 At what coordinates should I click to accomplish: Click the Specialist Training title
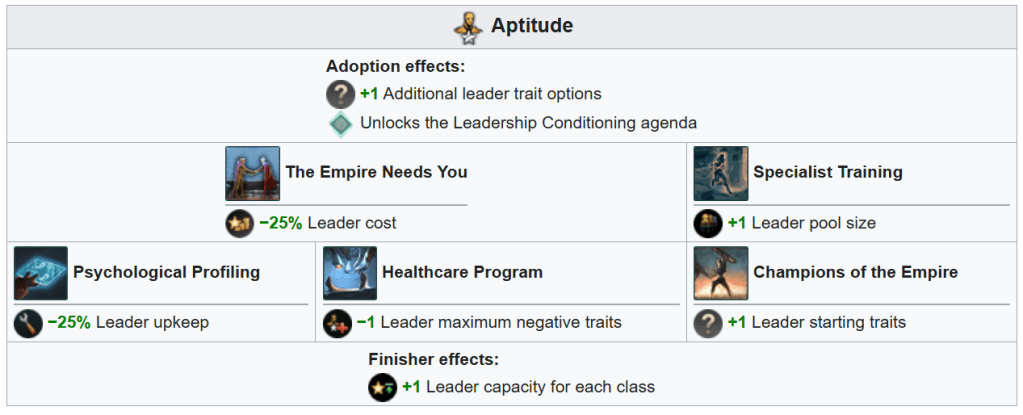[827, 172]
